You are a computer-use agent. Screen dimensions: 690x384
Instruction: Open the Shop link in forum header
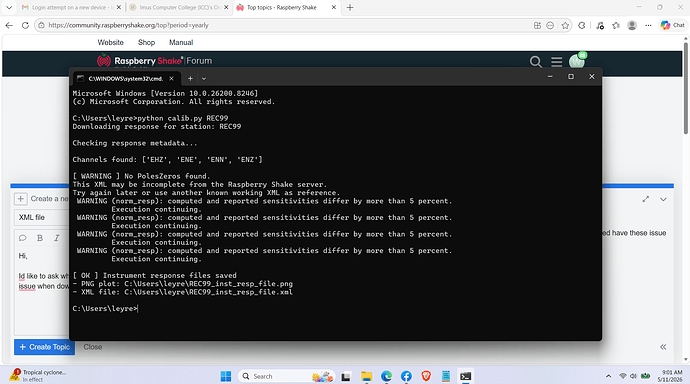147,43
